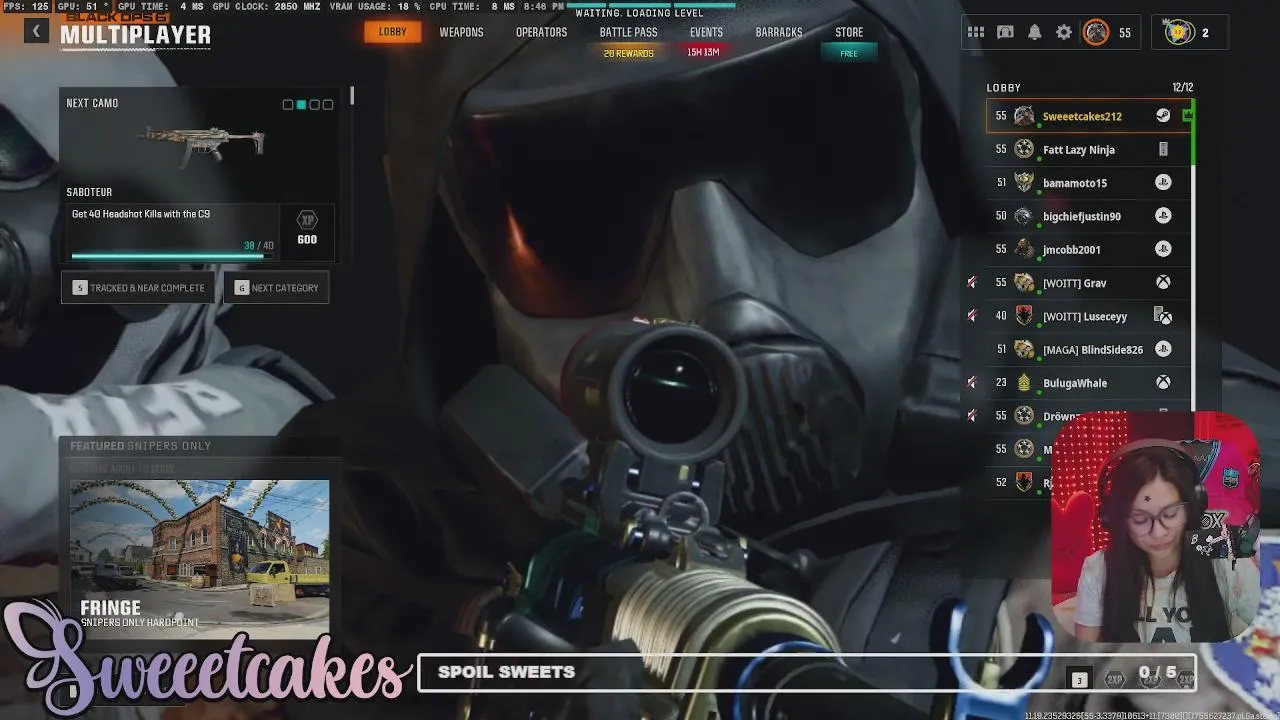Screen dimensions: 1280x720
Task: Select the Featured Snipers Only playlist header
Action: (140, 446)
